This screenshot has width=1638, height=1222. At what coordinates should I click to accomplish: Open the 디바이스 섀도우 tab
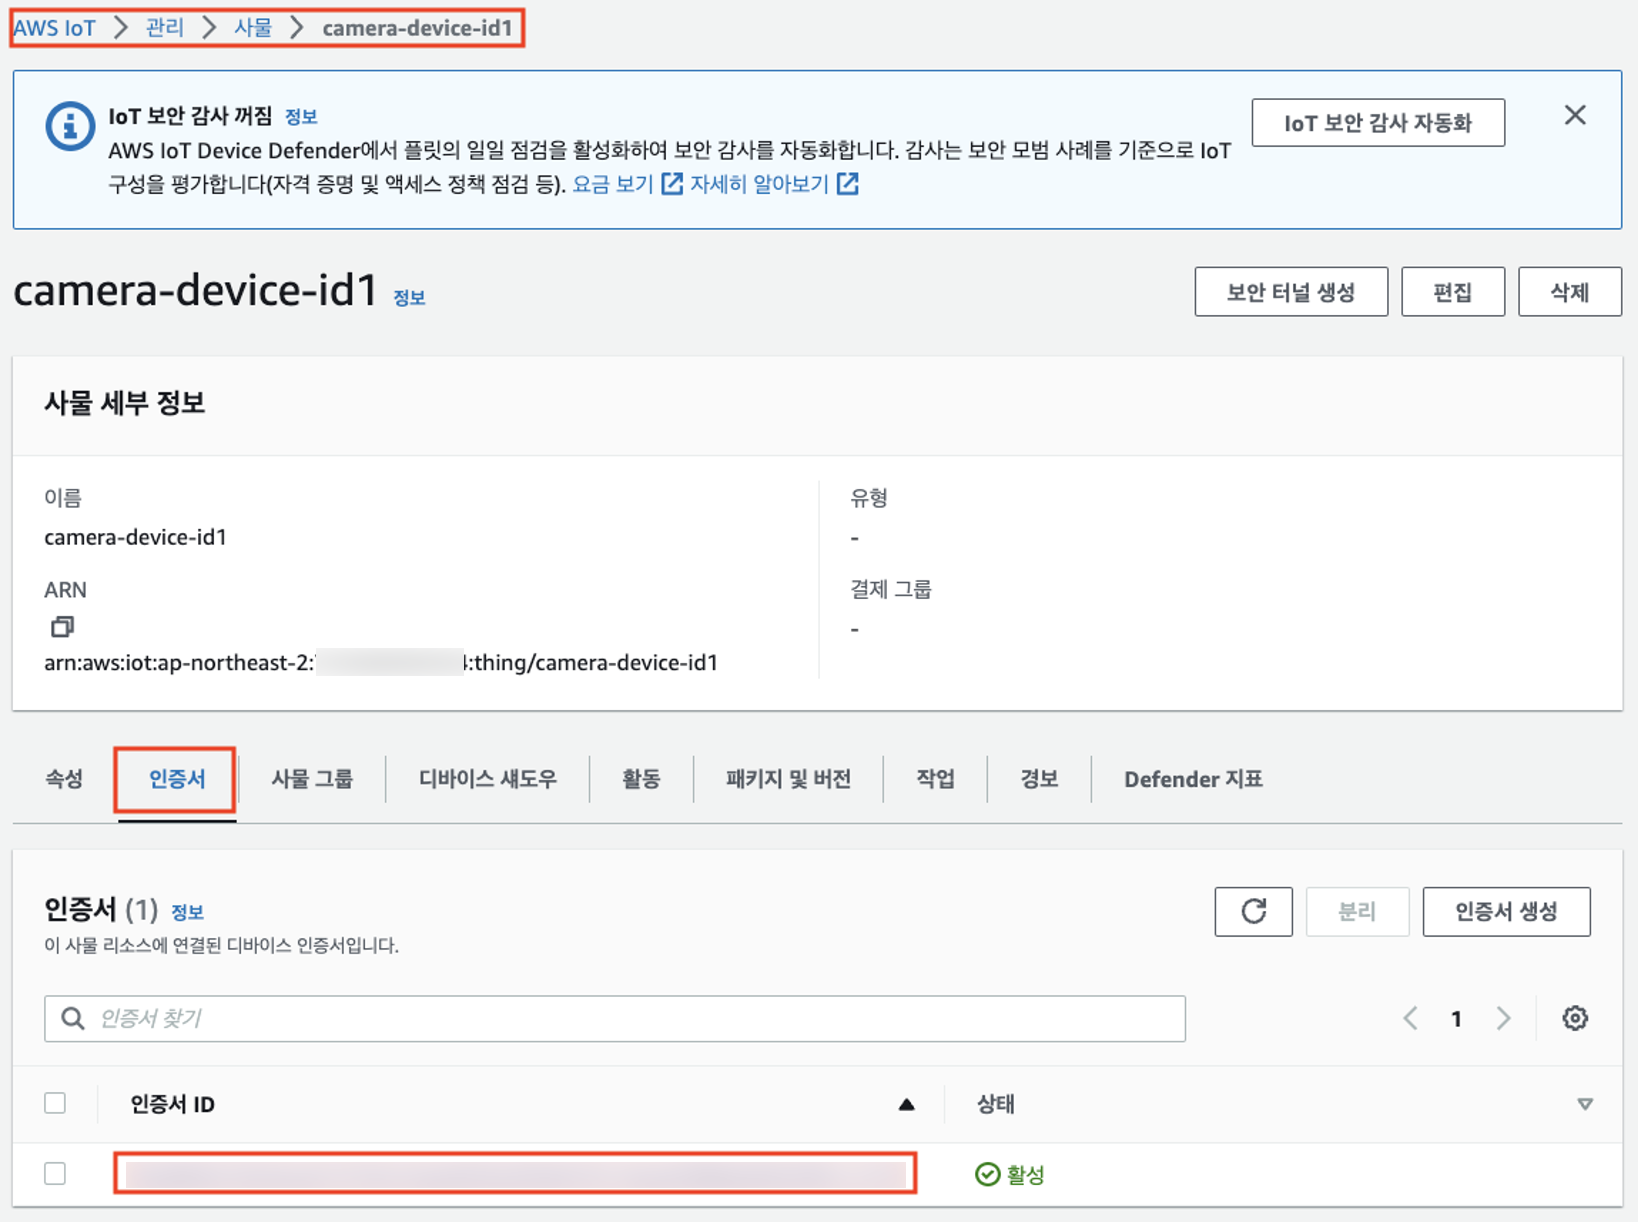488,779
